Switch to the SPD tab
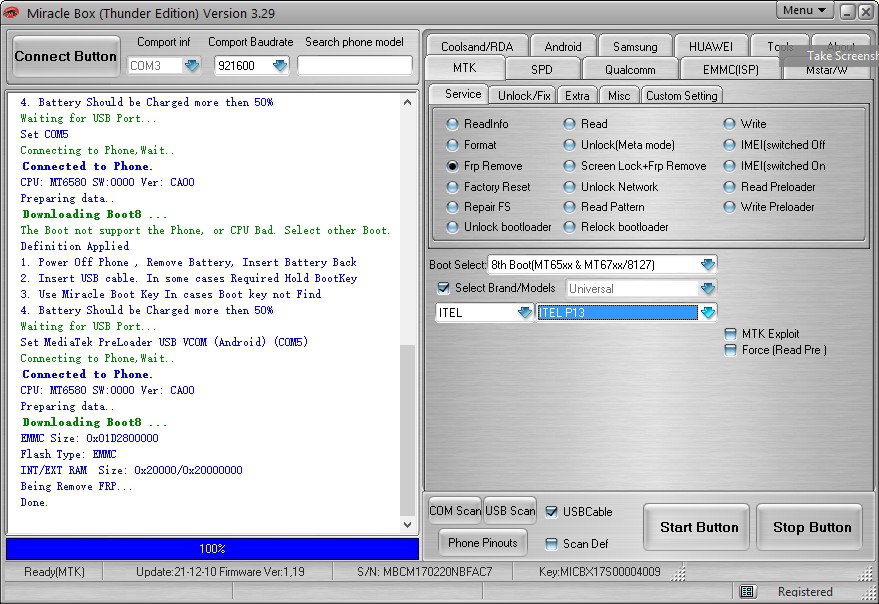 click(542, 70)
